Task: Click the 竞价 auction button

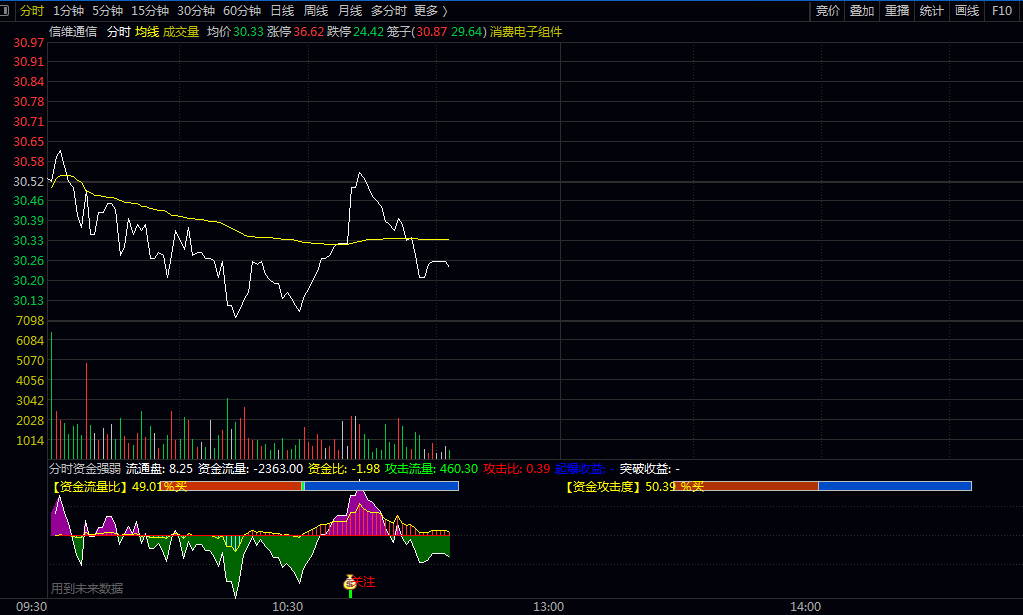Action: pyautogui.click(x=828, y=11)
